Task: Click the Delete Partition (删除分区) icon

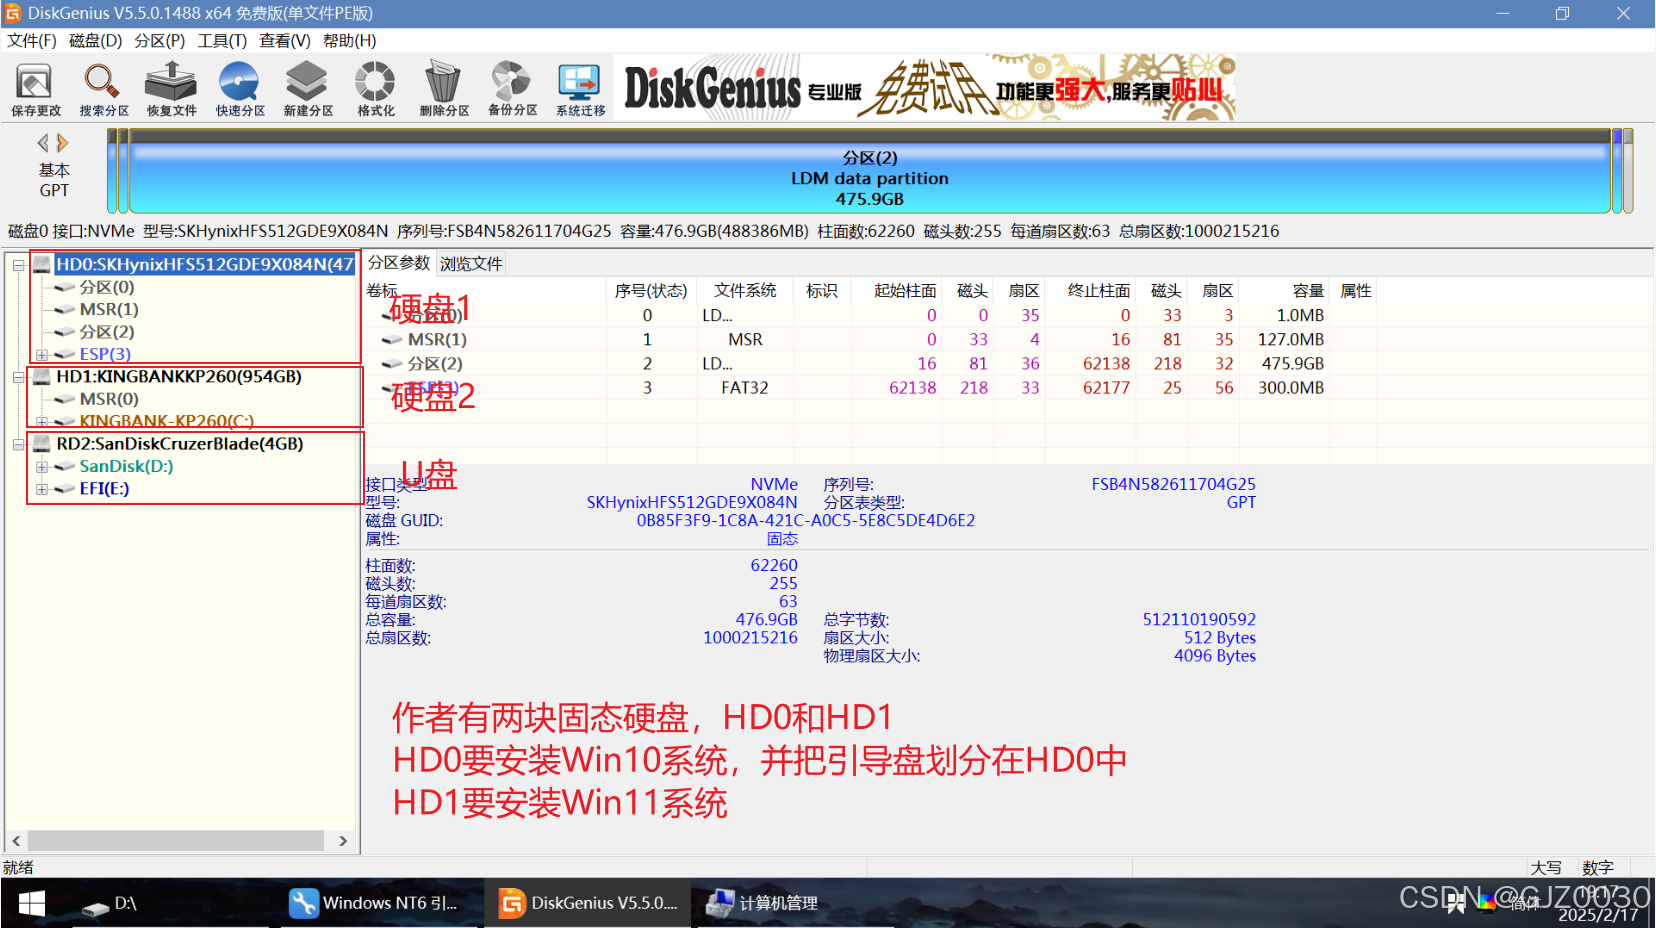Action: click(x=444, y=89)
